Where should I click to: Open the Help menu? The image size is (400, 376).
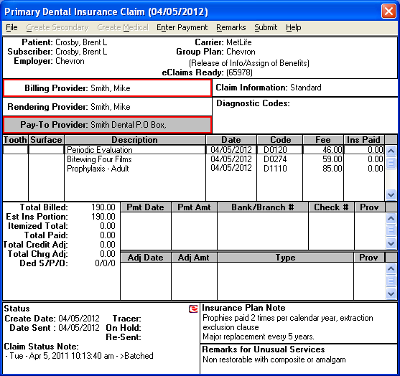pos(293,27)
